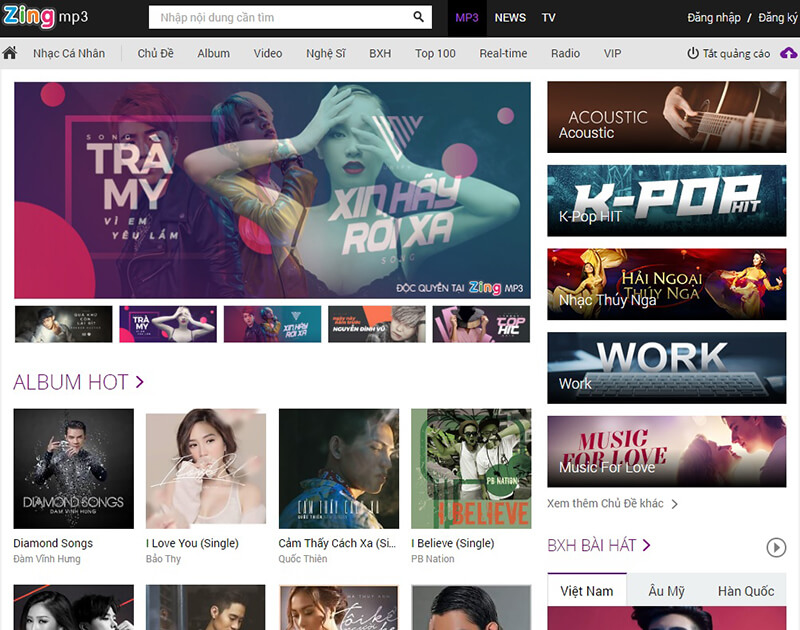Click the arrow next to Xem thêm Chủ Đề khác

(x=674, y=505)
